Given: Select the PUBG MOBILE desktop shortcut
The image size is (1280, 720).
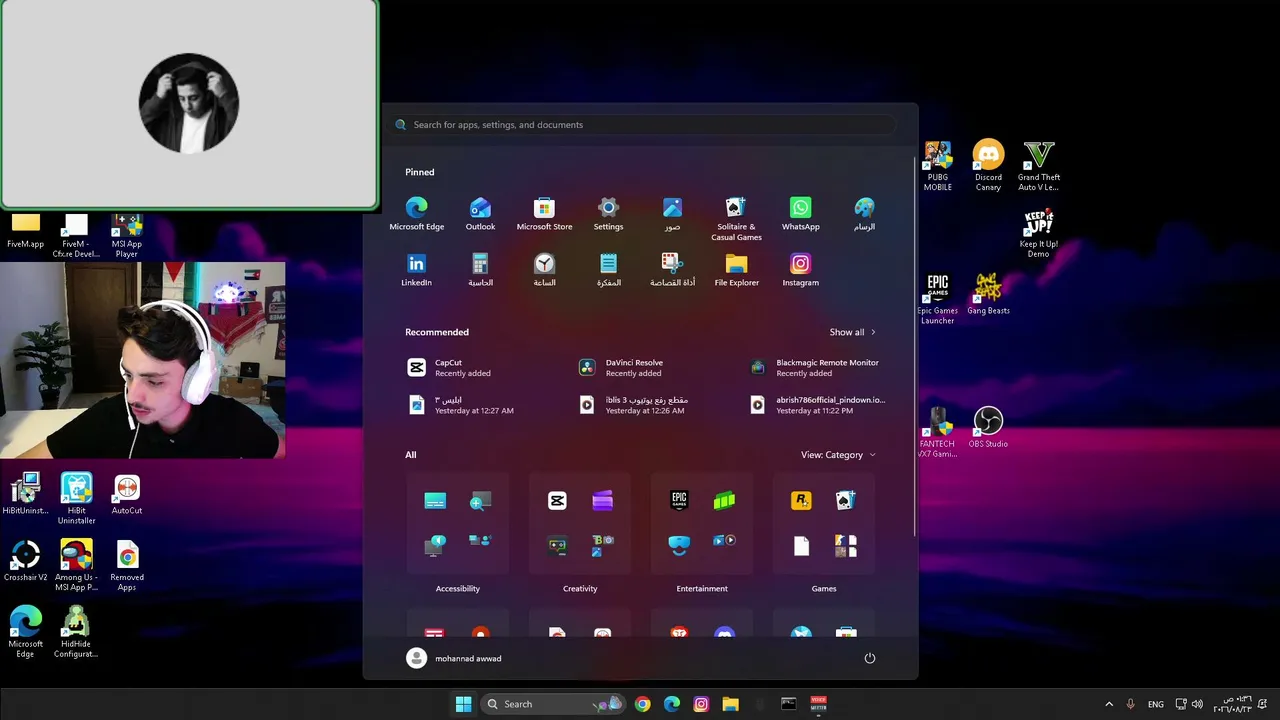Looking at the screenshot, I should (937, 166).
